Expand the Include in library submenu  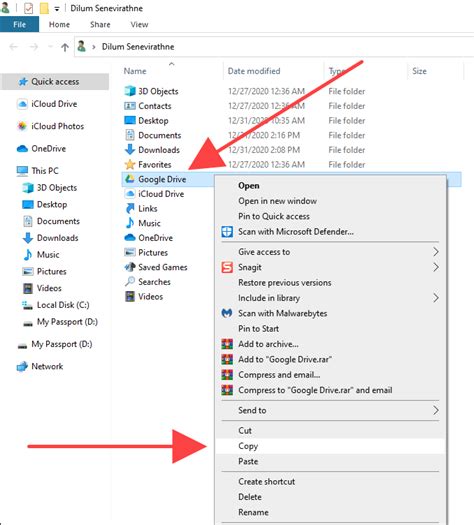coord(436,298)
